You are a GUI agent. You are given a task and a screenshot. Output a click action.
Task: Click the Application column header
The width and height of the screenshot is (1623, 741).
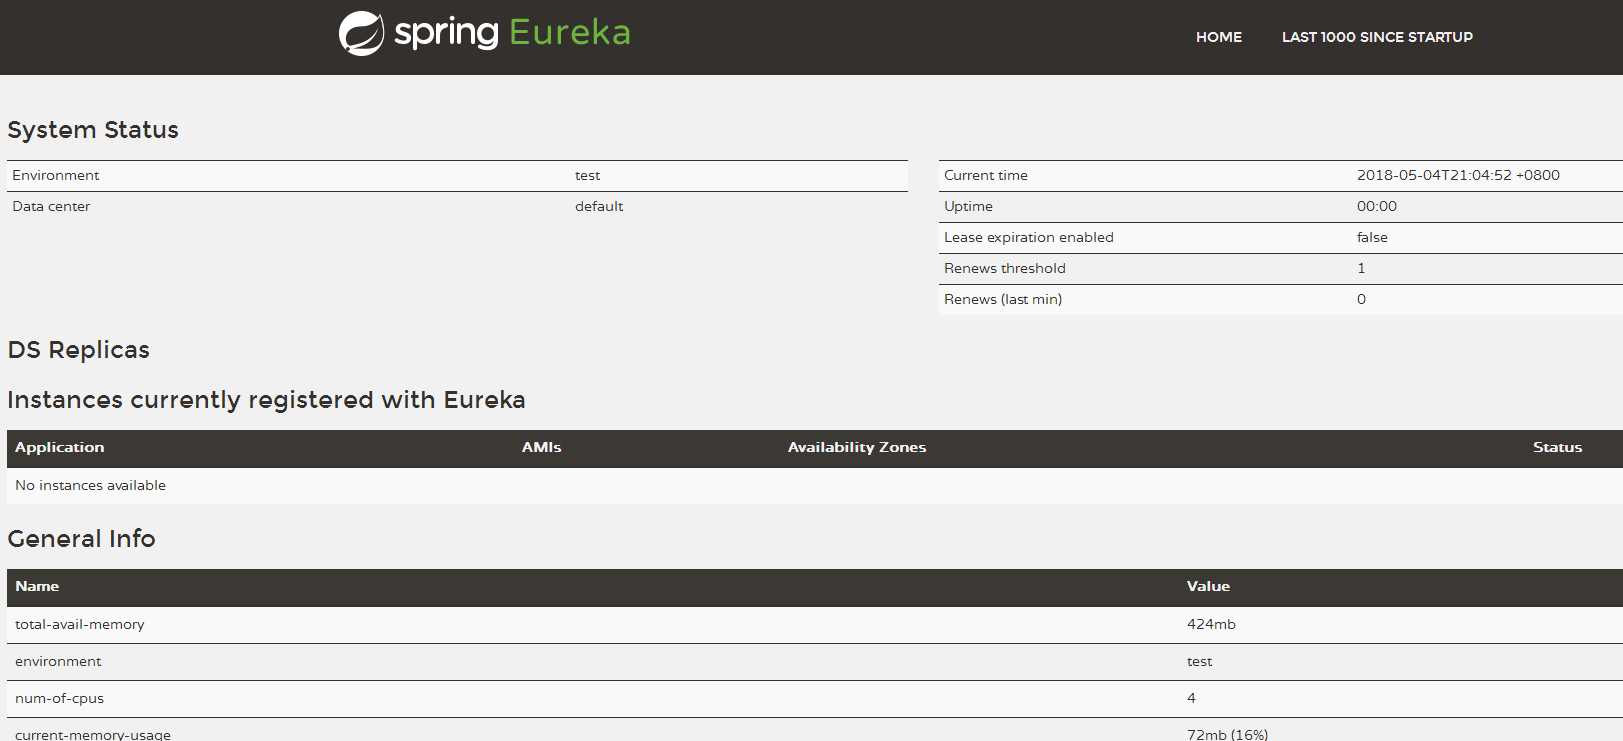coord(60,447)
